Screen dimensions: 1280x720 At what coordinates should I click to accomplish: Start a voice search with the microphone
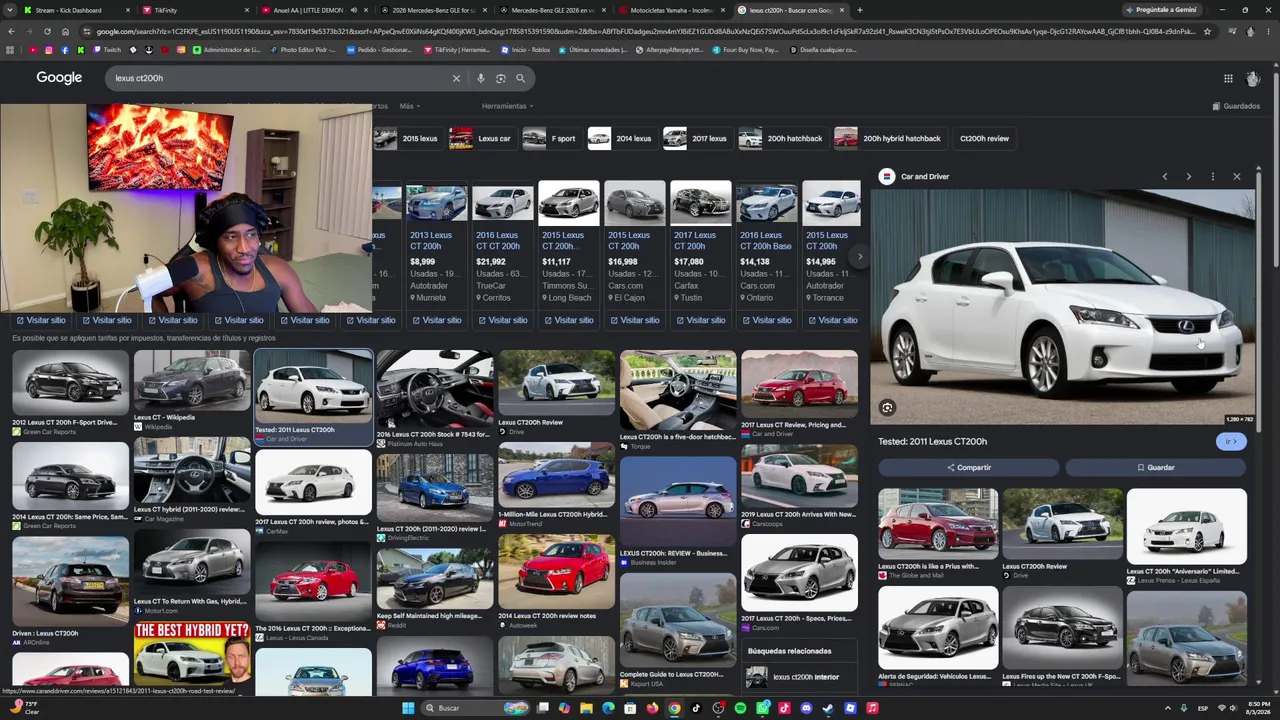[480, 78]
